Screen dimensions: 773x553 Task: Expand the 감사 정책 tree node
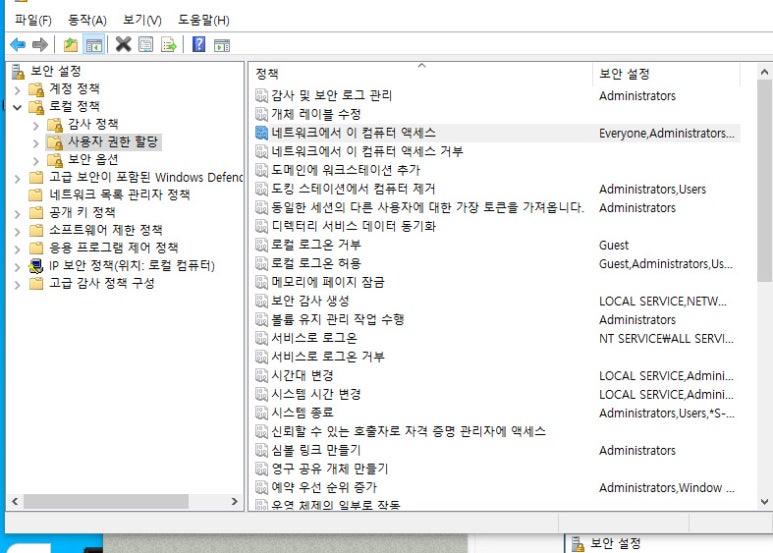pos(35,125)
